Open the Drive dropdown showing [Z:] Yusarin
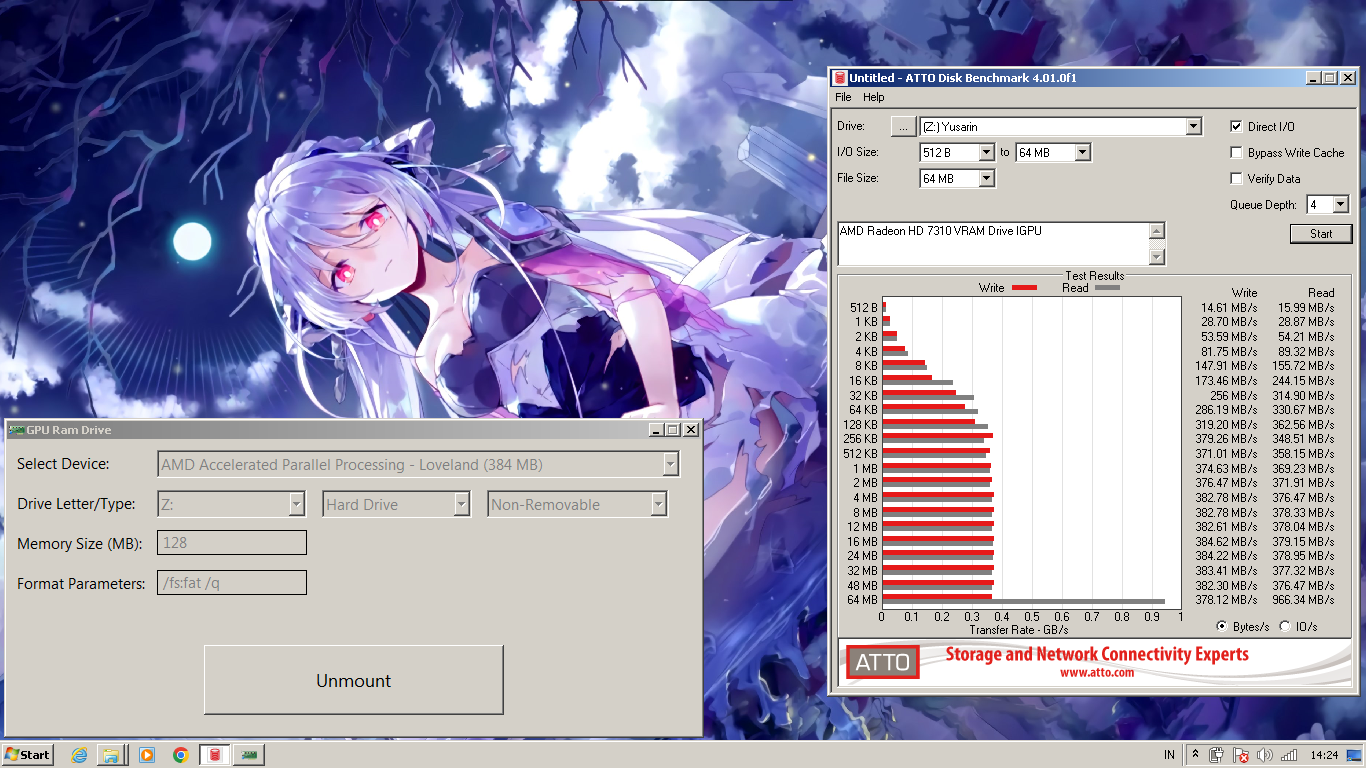Viewport: 1366px width, 768px height. click(x=1193, y=127)
